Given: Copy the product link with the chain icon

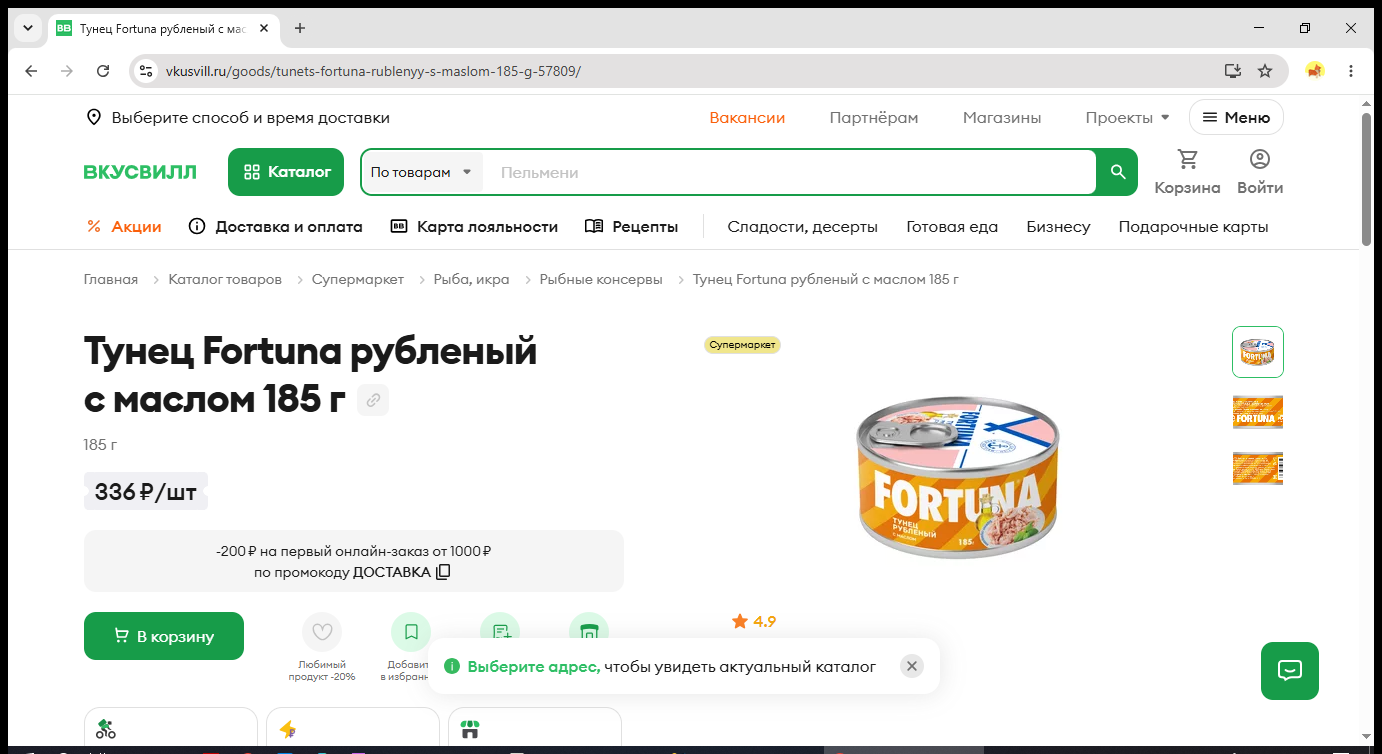Looking at the screenshot, I should pyautogui.click(x=373, y=400).
